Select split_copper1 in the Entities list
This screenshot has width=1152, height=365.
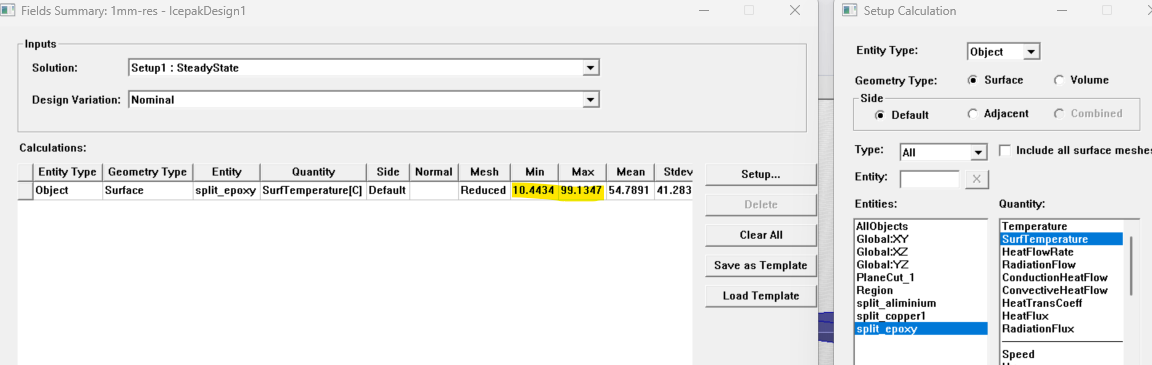[x=890, y=316]
